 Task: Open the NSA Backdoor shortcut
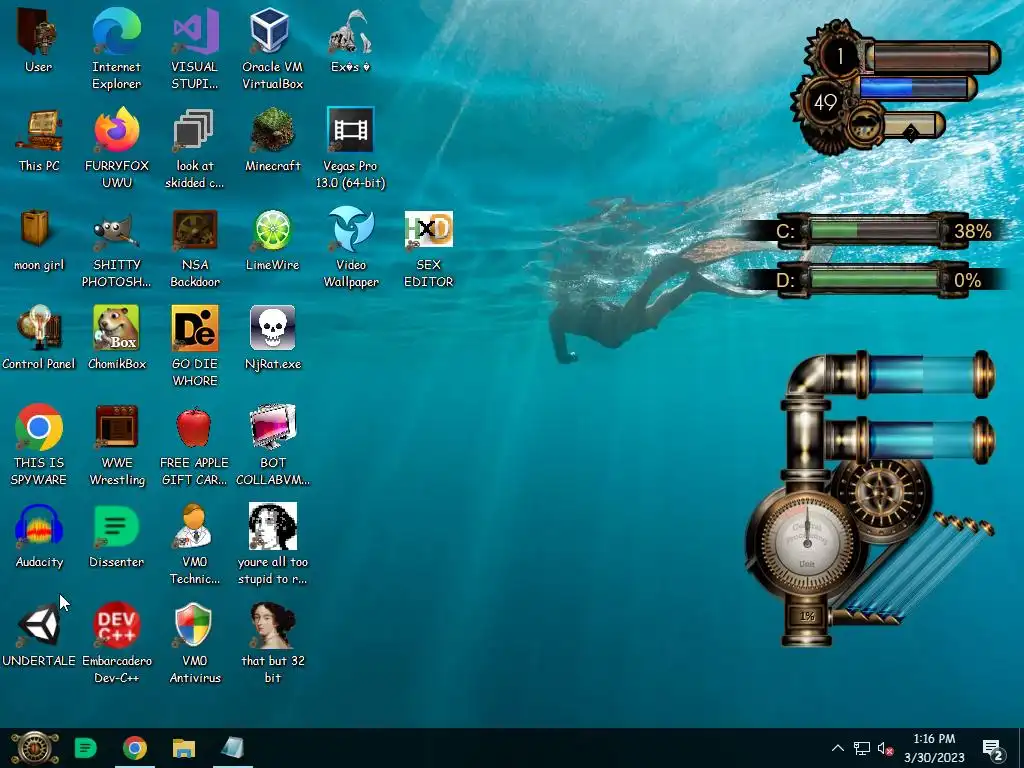(x=195, y=248)
